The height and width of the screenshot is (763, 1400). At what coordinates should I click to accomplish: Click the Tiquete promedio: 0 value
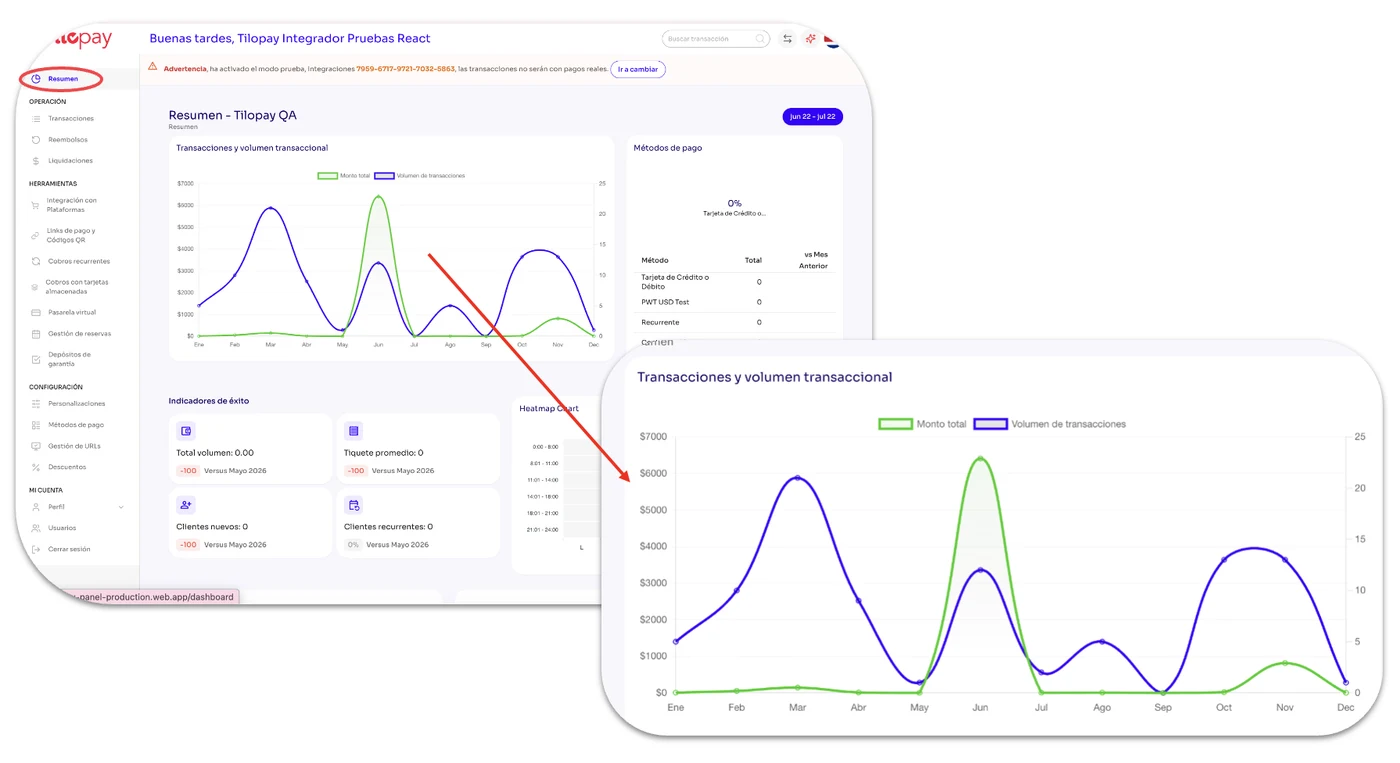pos(384,453)
